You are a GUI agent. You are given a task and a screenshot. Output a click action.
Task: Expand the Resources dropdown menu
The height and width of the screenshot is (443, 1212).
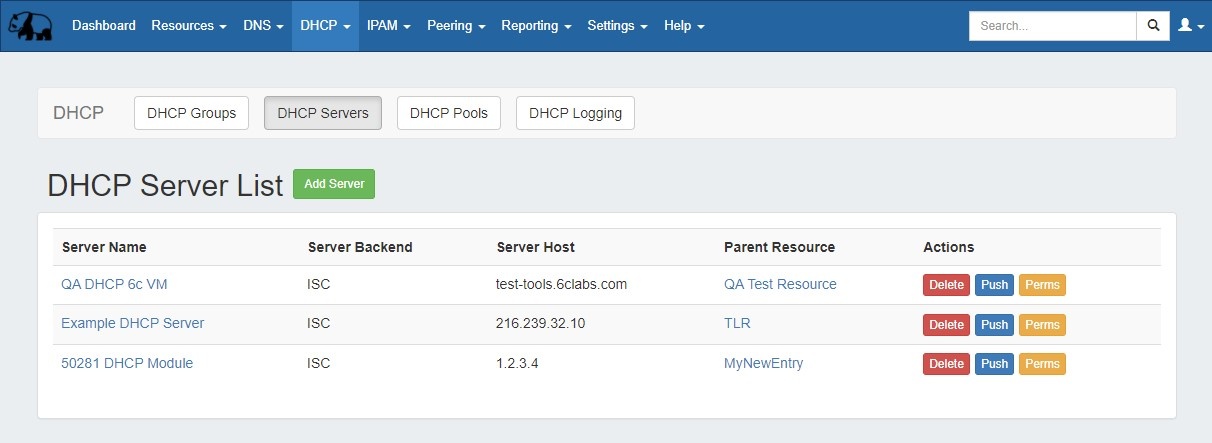pyautogui.click(x=188, y=26)
